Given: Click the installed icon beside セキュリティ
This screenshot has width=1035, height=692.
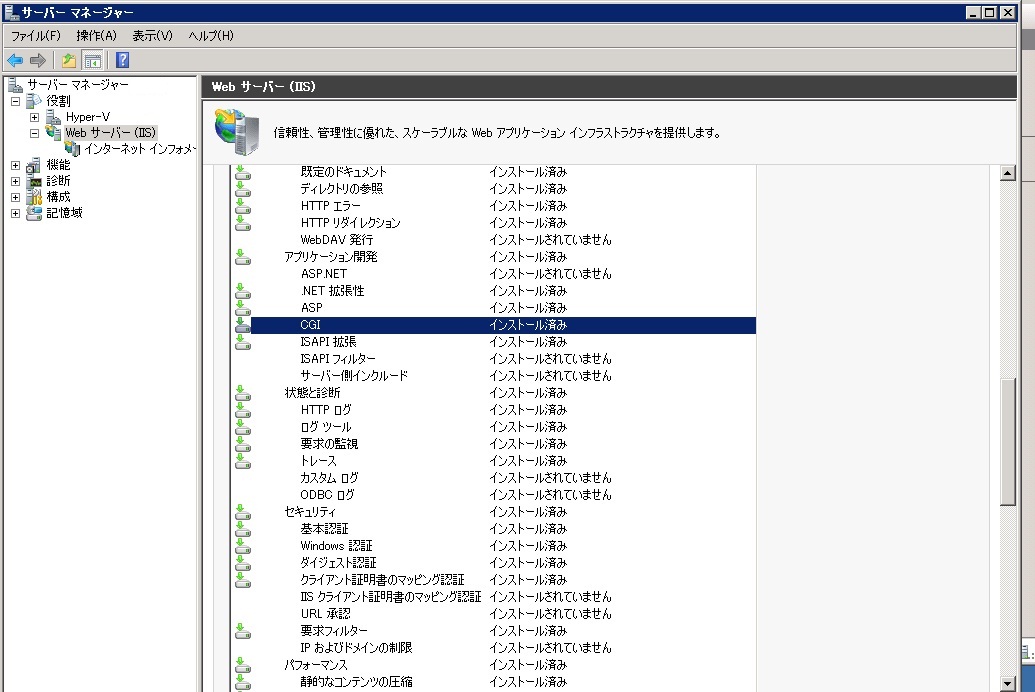Looking at the screenshot, I should point(243,512).
